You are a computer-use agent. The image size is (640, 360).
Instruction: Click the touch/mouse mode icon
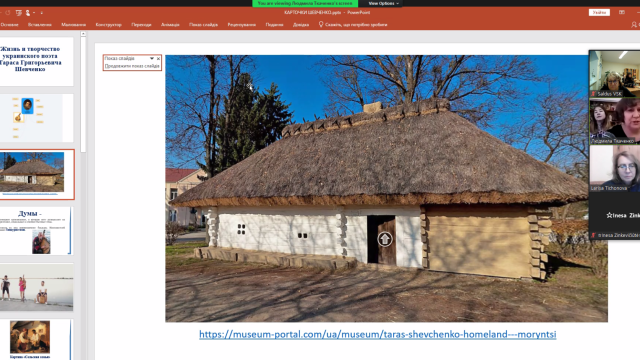[x=29, y=13]
